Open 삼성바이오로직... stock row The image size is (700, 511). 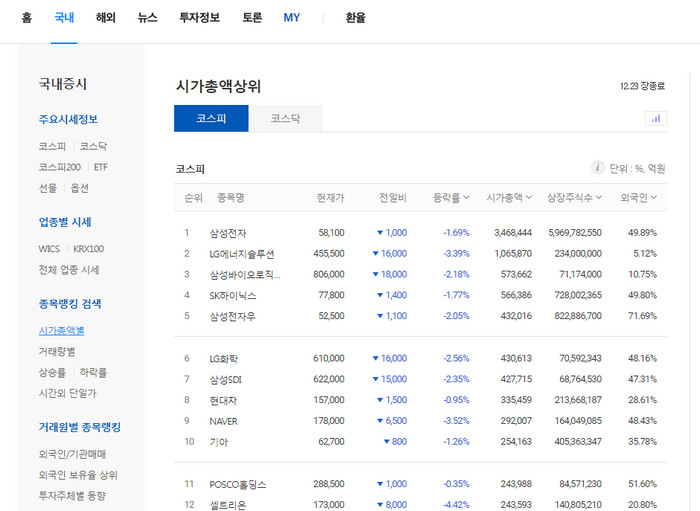245,274
